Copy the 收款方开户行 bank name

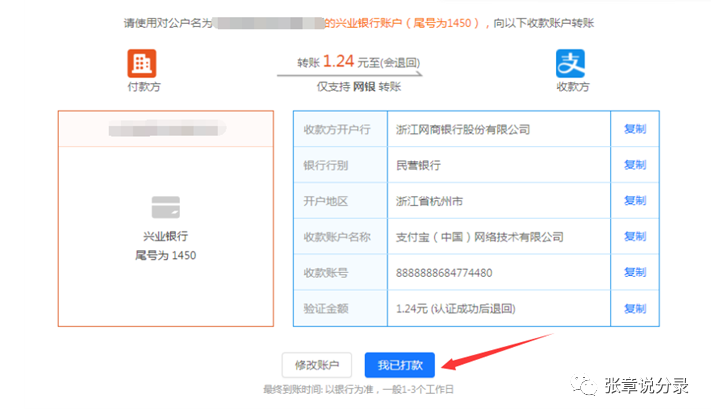634,129
